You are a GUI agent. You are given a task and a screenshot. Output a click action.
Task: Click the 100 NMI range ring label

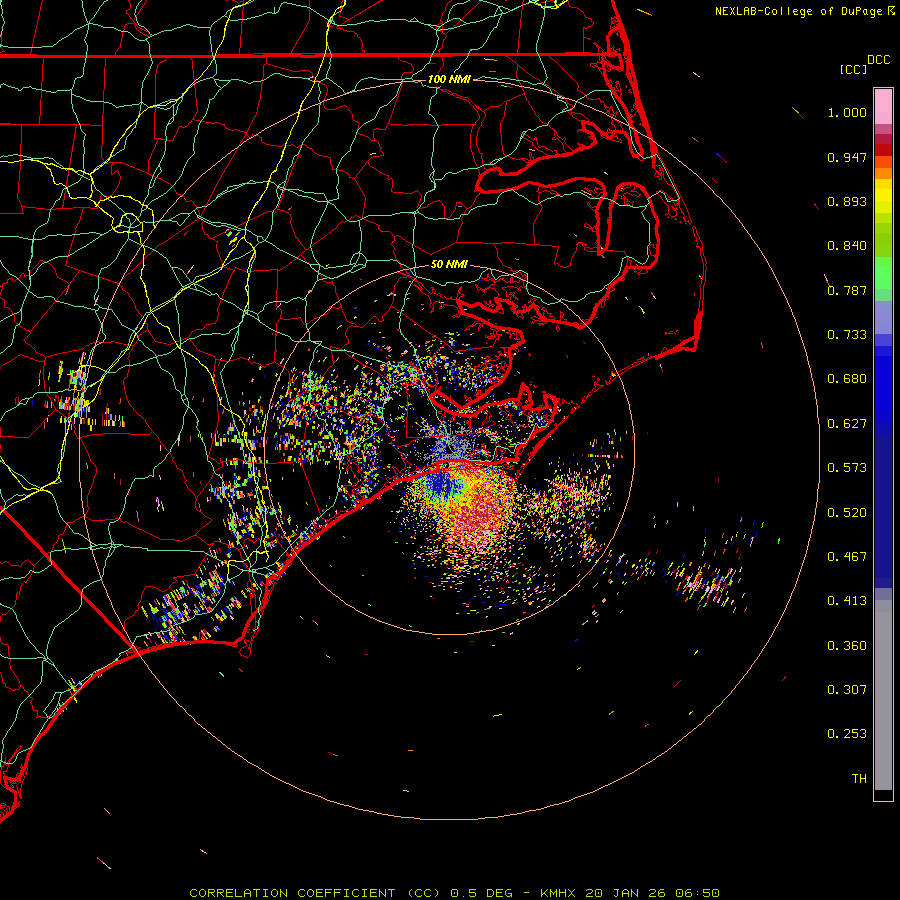(449, 79)
